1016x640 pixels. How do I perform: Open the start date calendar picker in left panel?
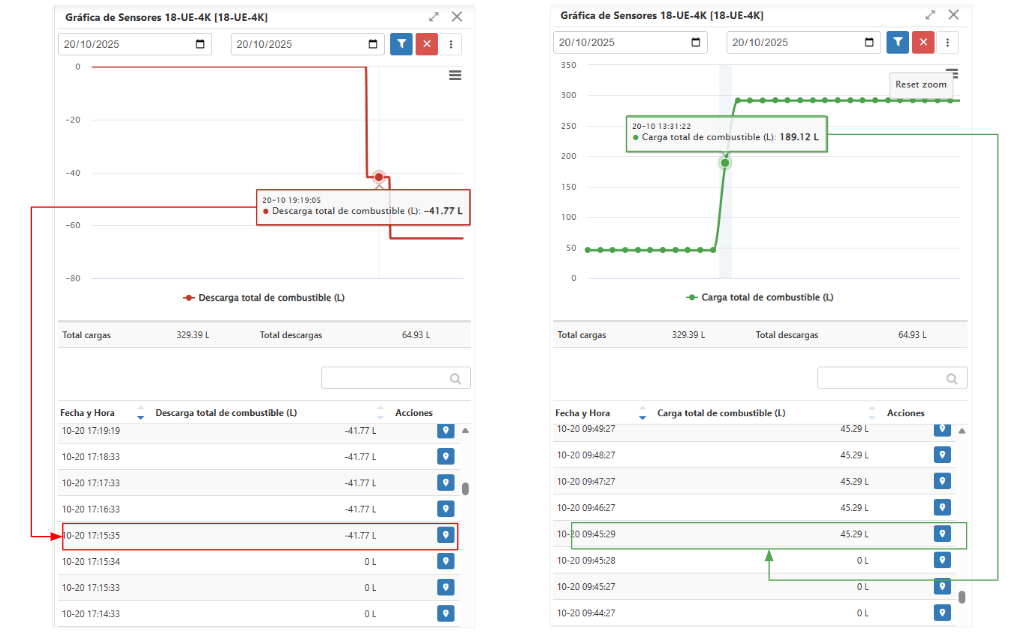point(200,44)
